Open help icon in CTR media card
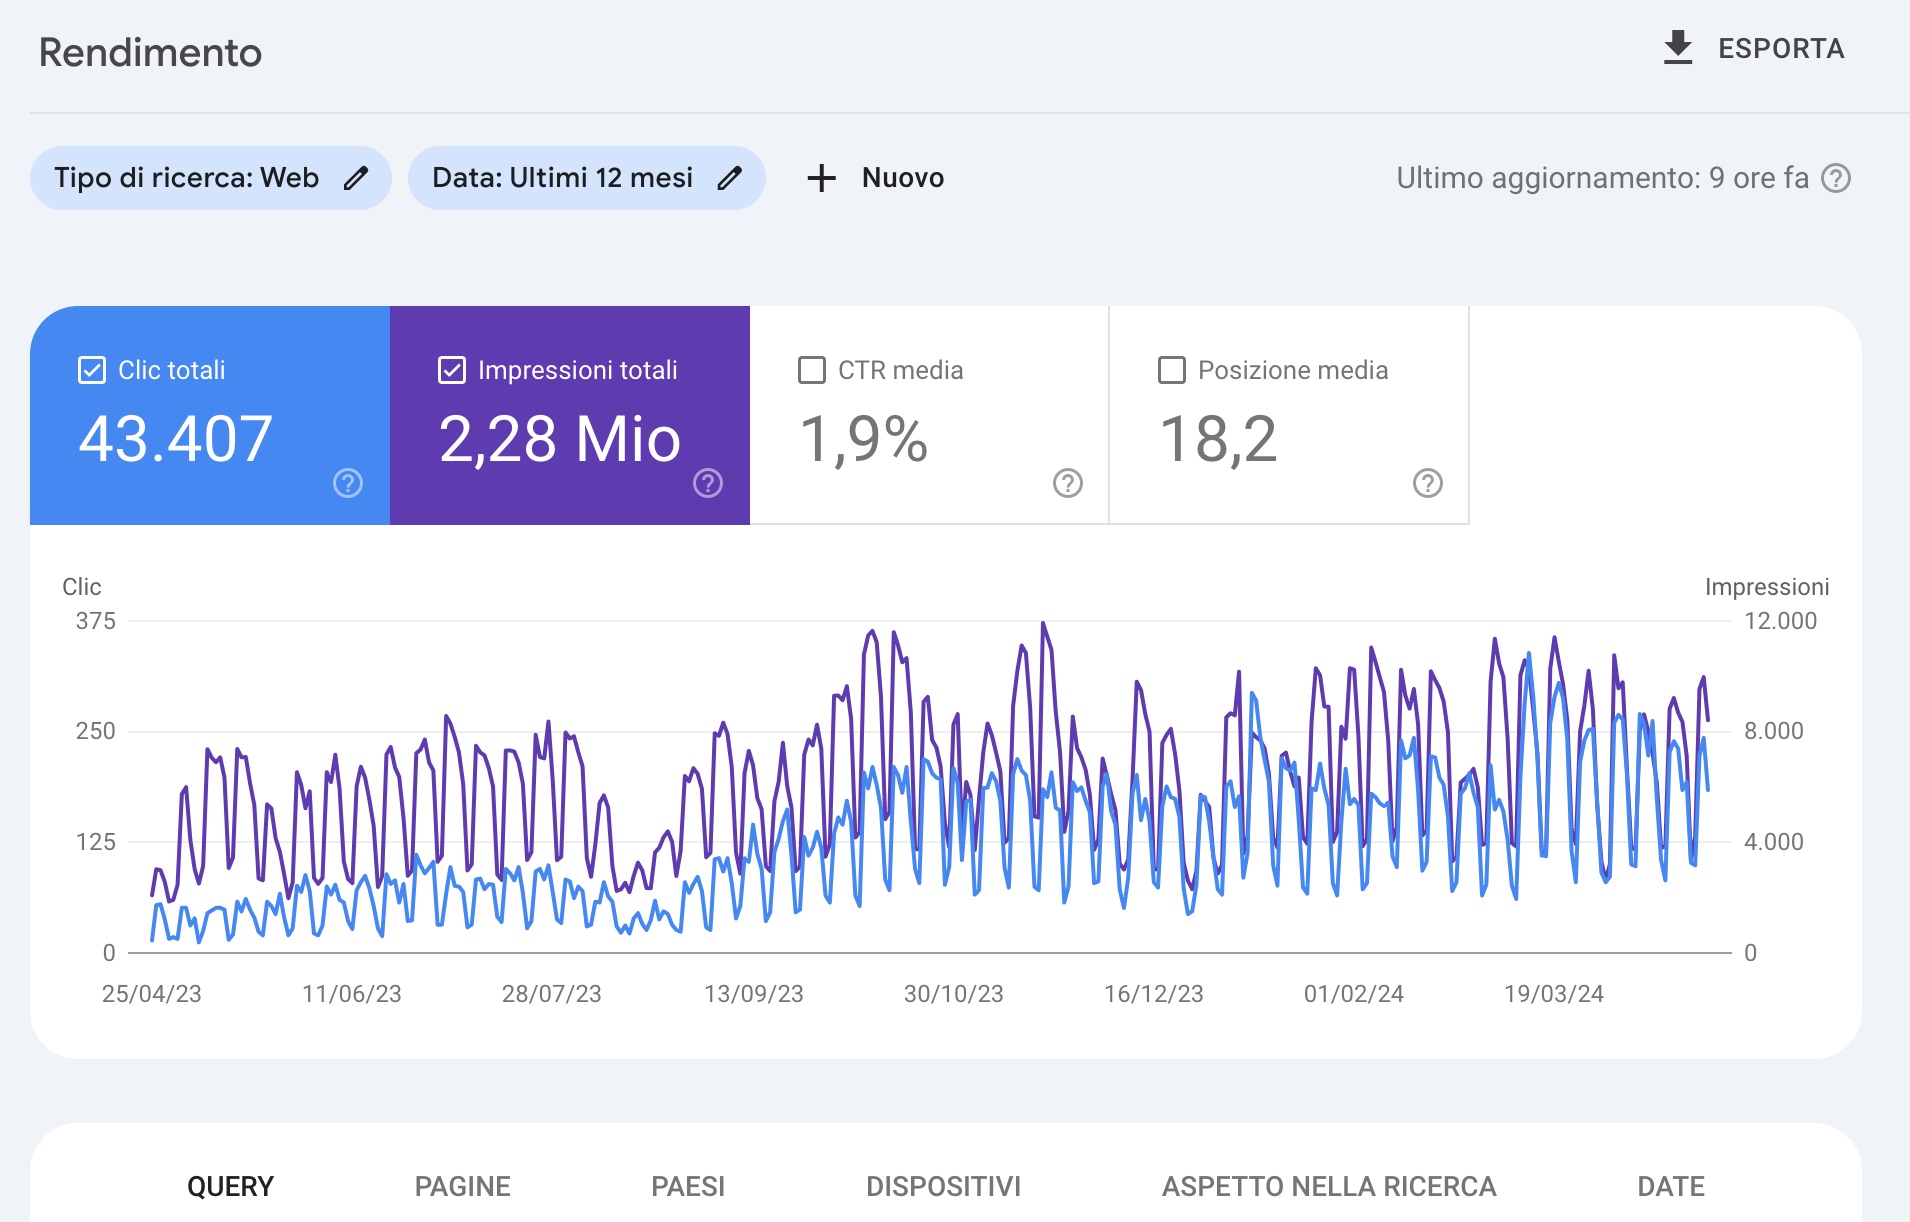Image resolution: width=1910 pixels, height=1222 pixels. (1068, 483)
